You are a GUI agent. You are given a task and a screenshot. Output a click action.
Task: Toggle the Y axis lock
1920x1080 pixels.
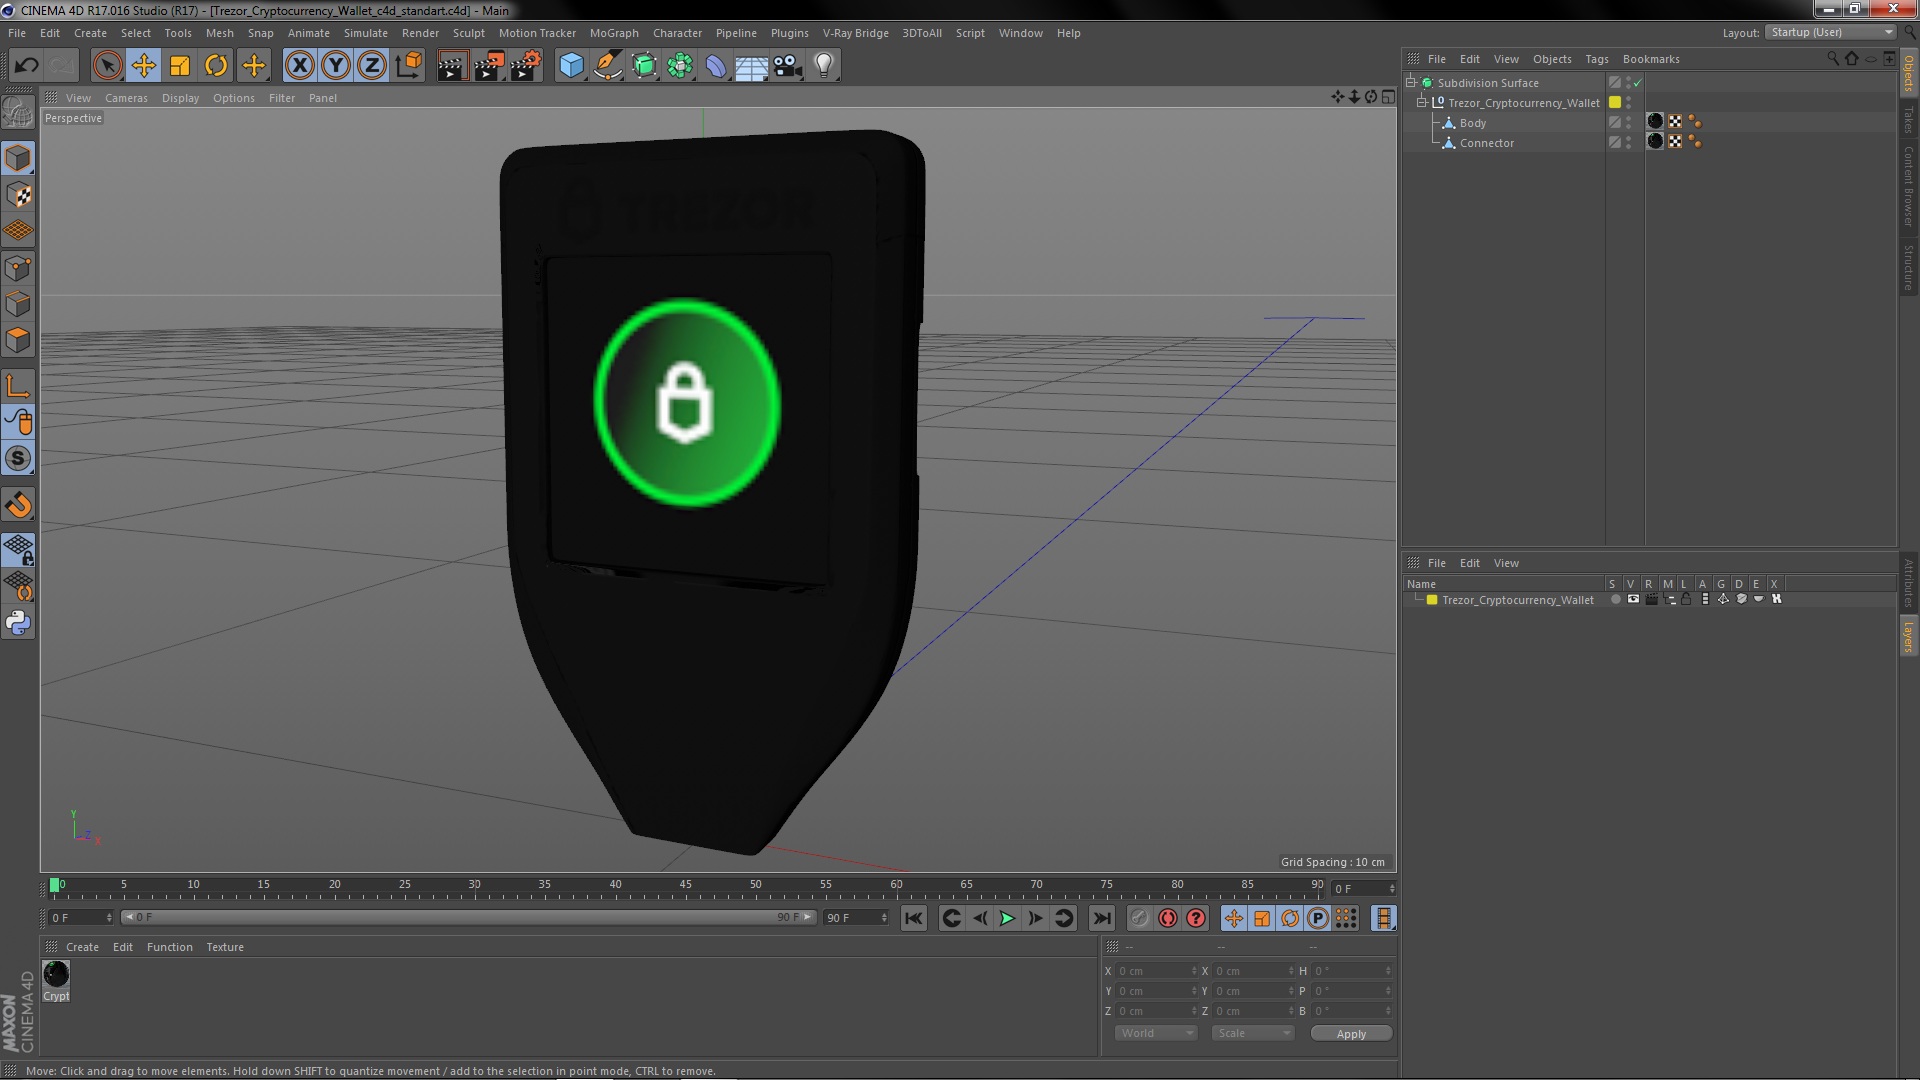pos(336,66)
